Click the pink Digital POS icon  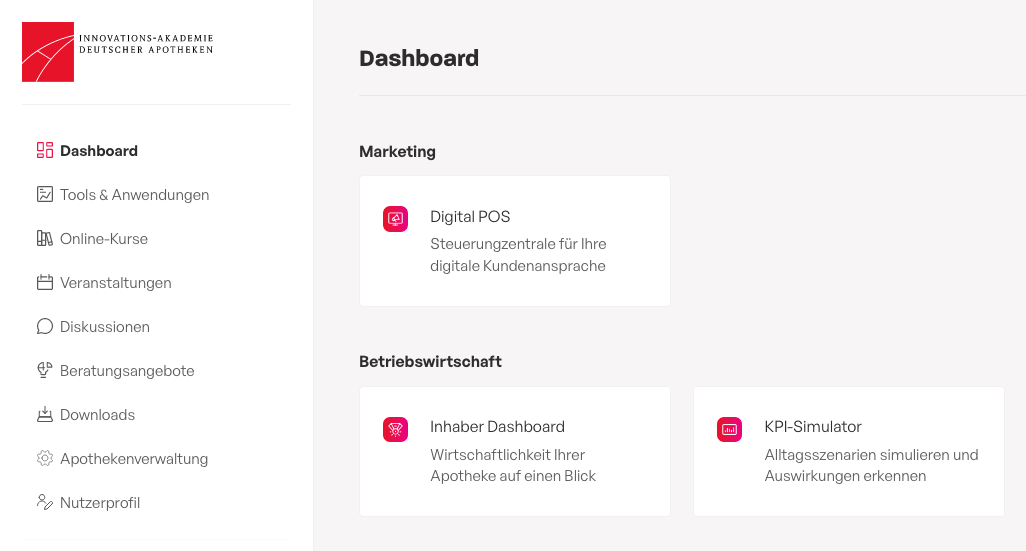point(395,219)
